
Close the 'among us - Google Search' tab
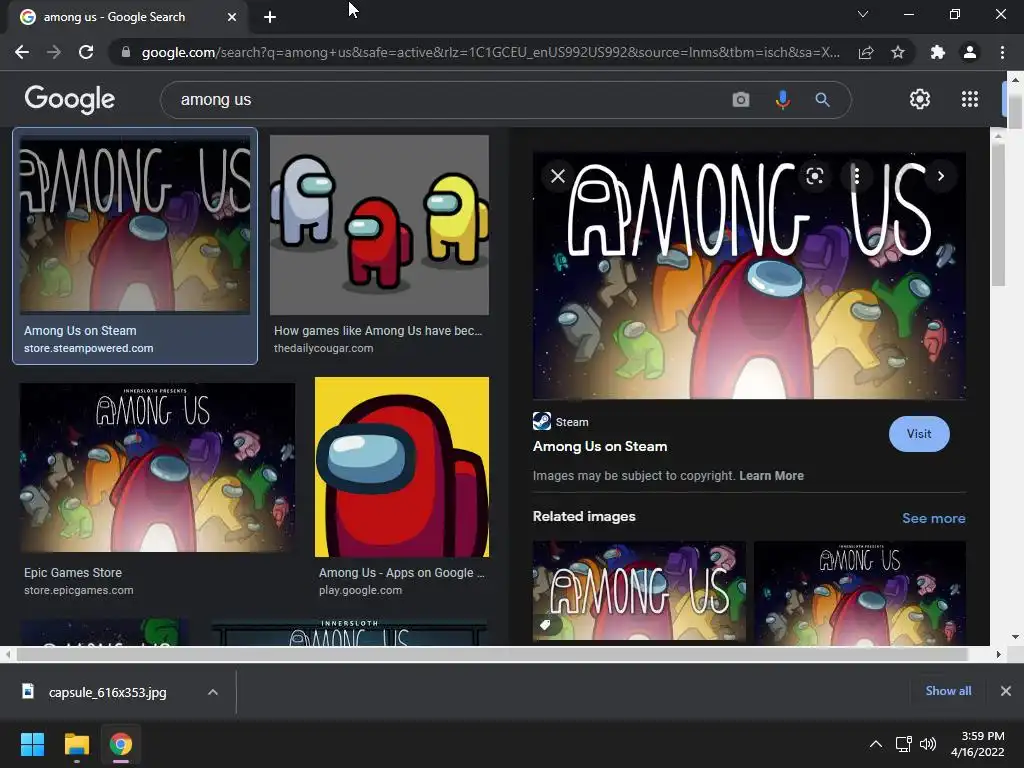tap(232, 17)
